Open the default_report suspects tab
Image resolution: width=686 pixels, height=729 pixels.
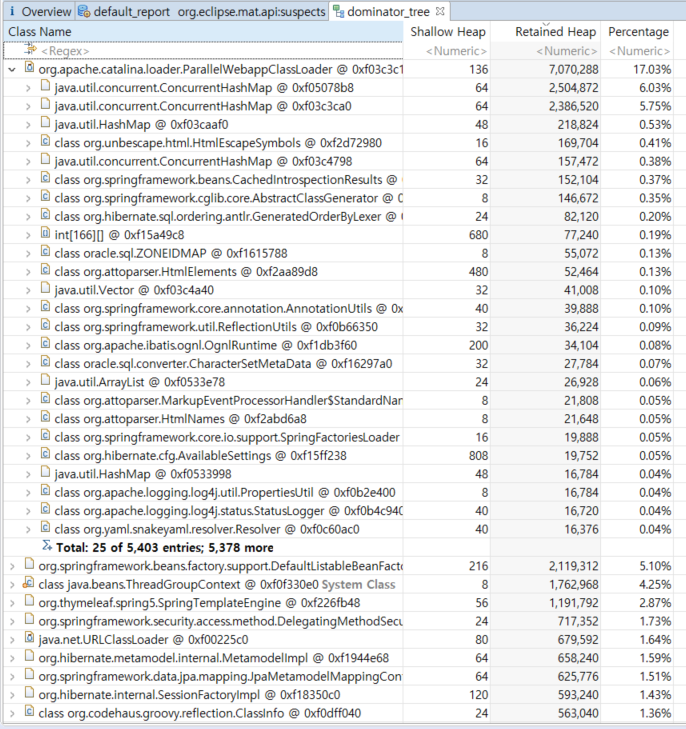[x=202, y=11]
